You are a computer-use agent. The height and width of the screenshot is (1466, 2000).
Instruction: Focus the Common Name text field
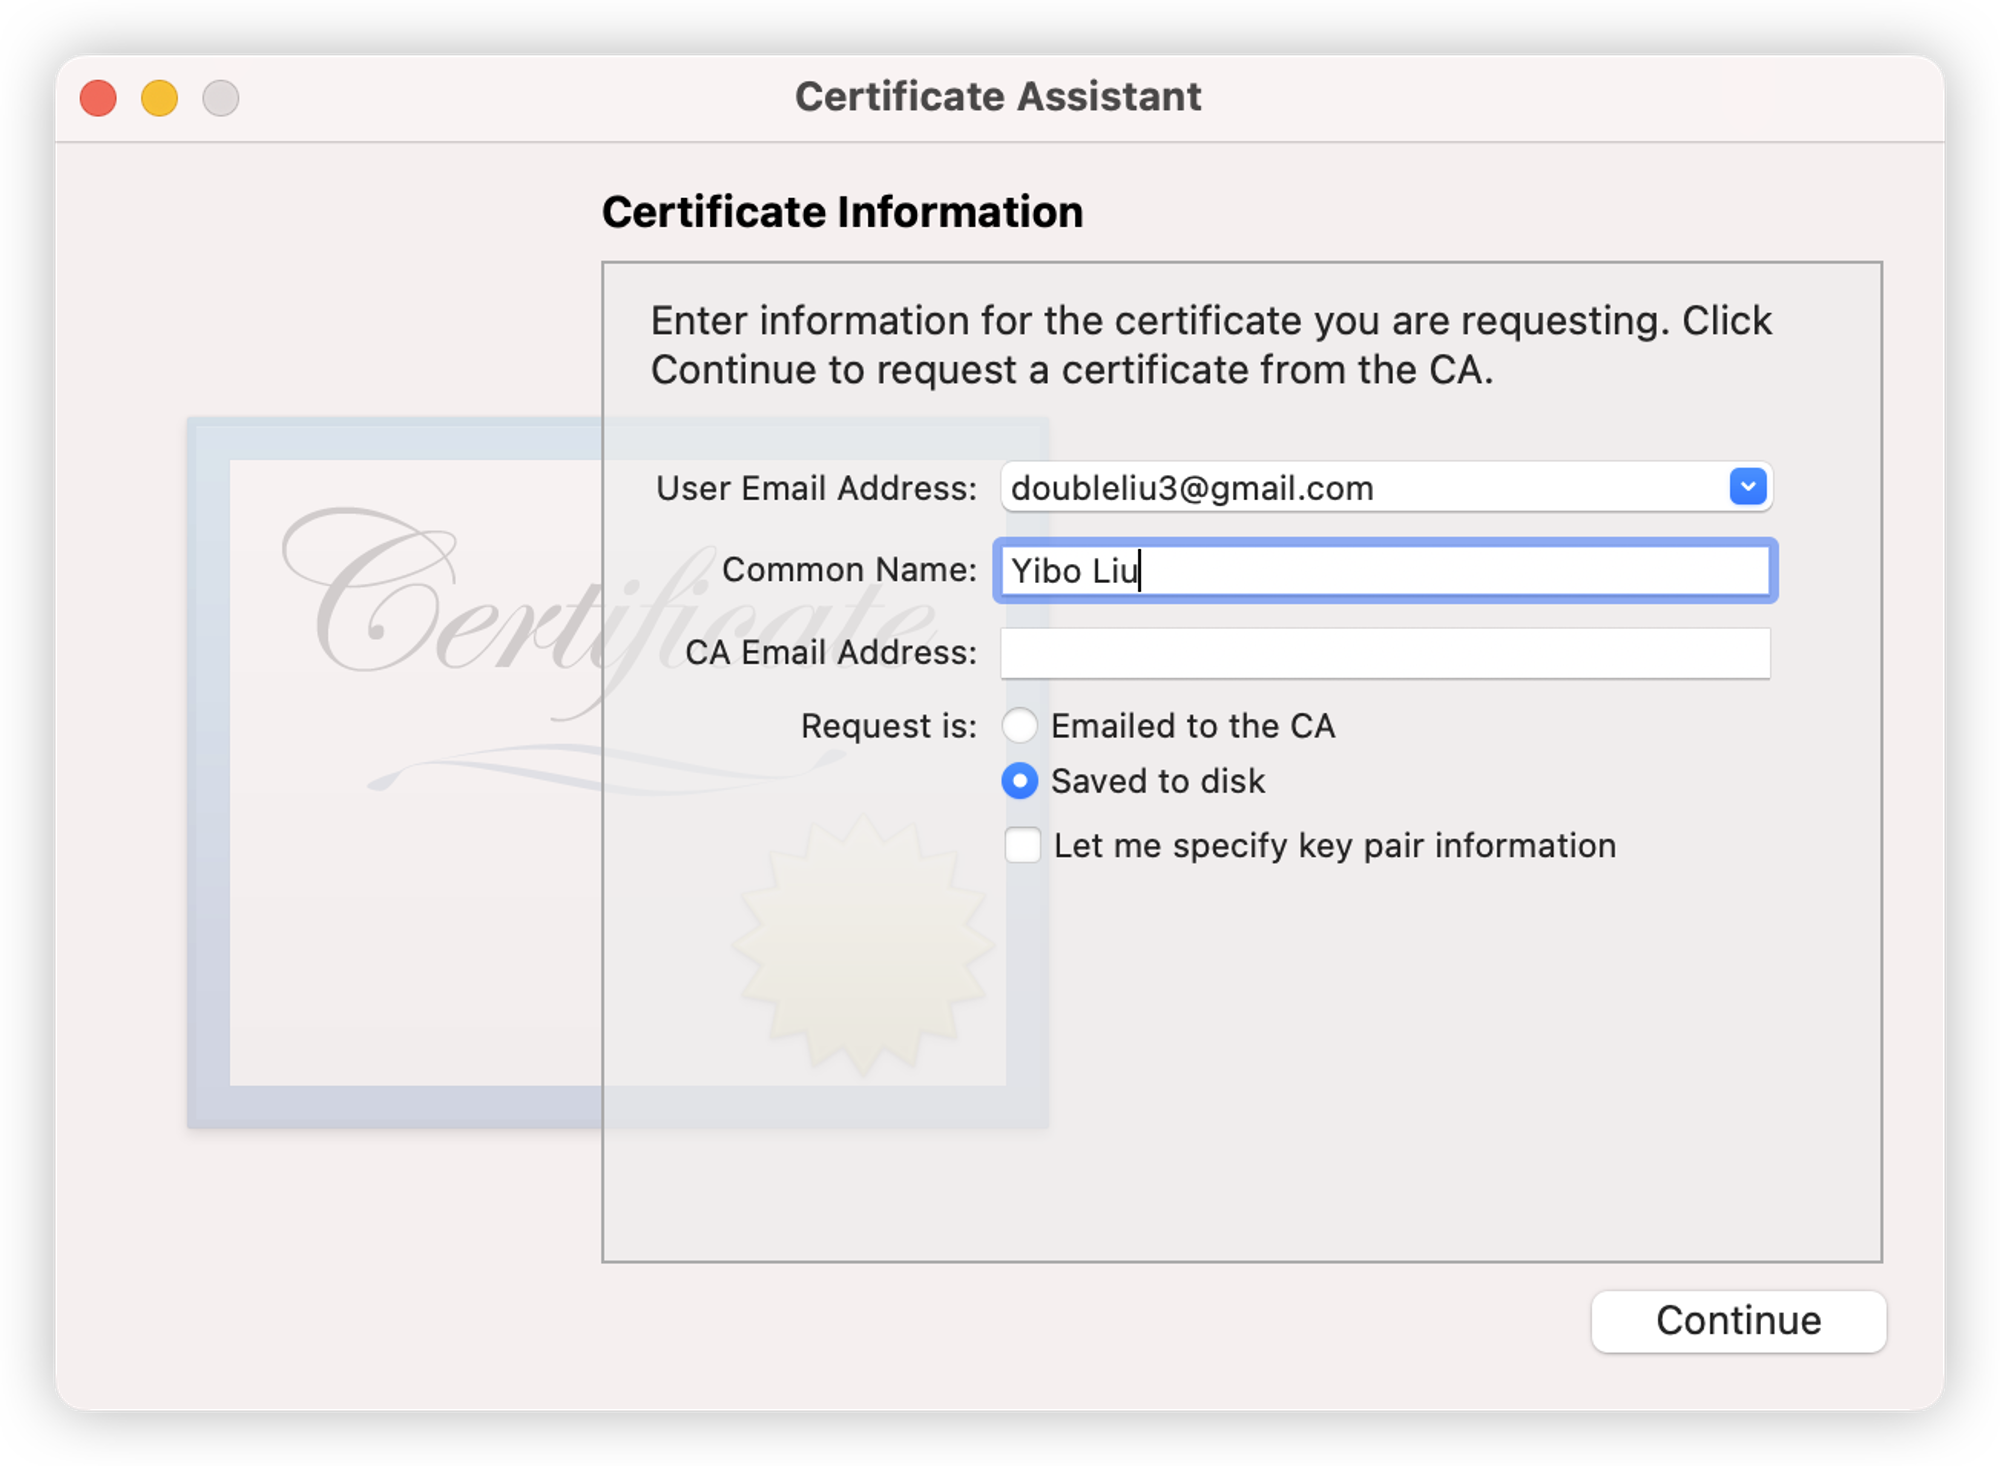pyautogui.click(x=1385, y=570)
